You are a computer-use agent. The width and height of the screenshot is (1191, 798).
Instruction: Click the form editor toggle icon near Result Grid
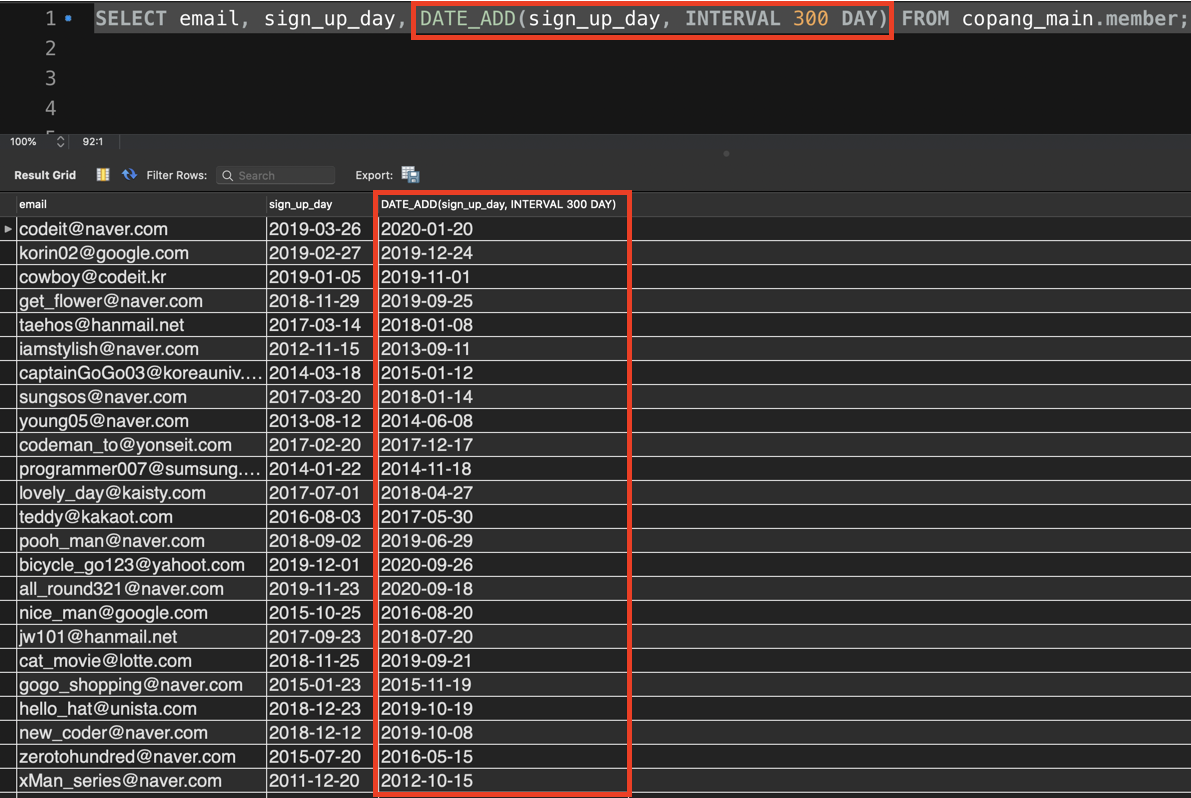click(x=103, y=175)
